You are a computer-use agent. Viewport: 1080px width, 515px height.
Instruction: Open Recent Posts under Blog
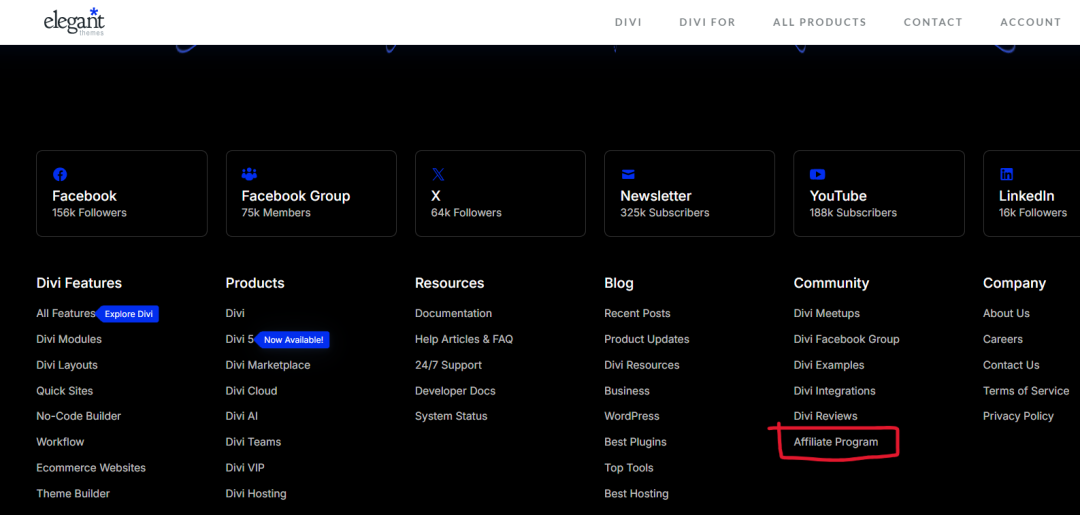pyautogui.click(x=637, y=313)
